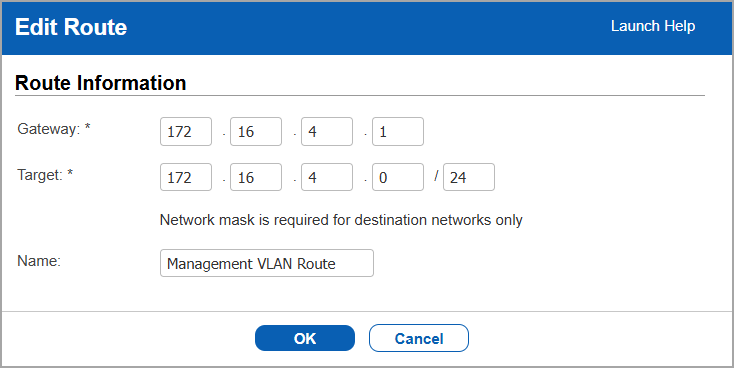Click the Gateway first octet field showing 172
This screenshot has height=368, width=734.
pyautogui.click(x=186, y=132)
